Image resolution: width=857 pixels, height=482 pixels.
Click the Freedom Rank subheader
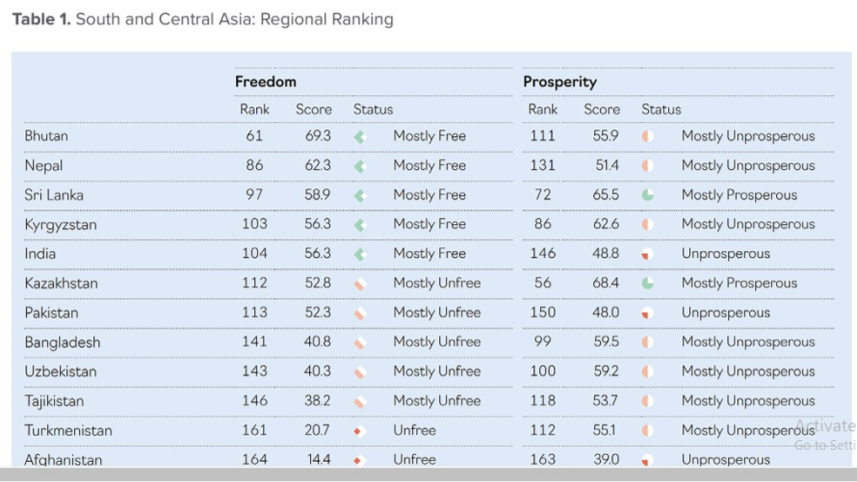tap(254, 109)
